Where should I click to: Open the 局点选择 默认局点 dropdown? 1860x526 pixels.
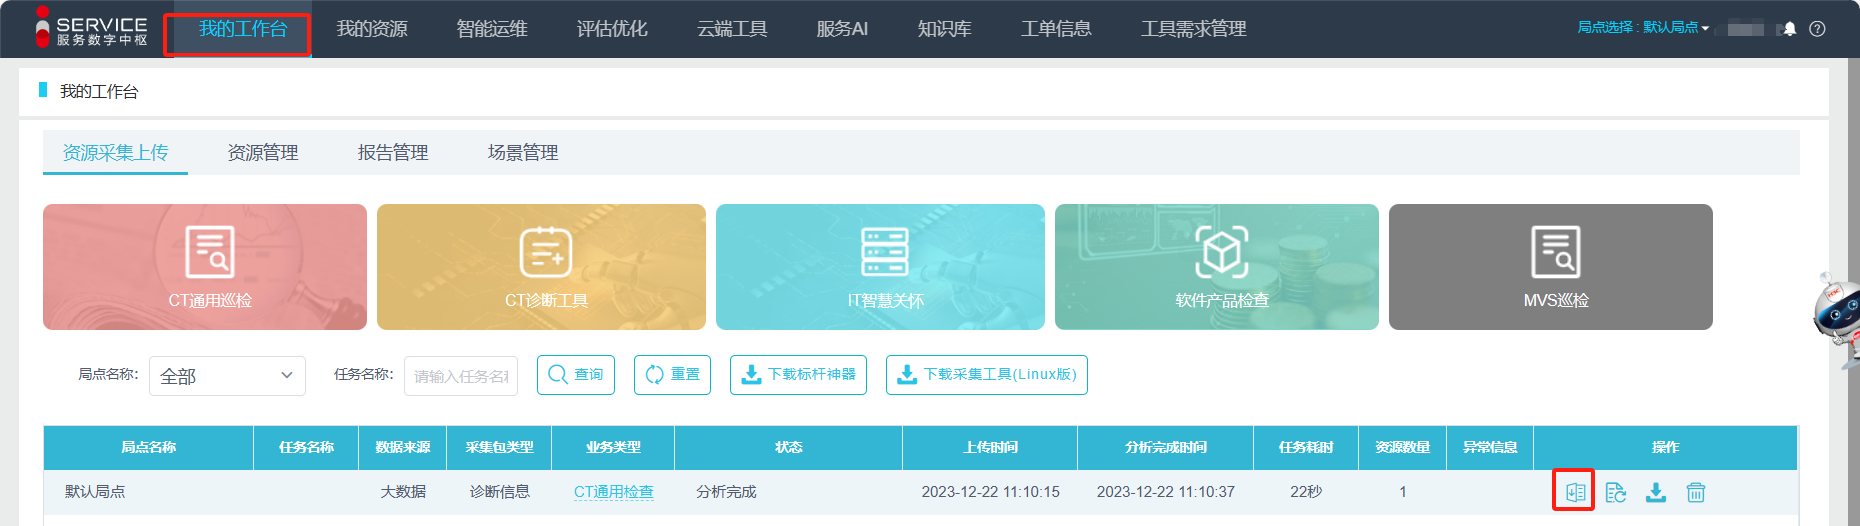click(x=1643, y=28)
